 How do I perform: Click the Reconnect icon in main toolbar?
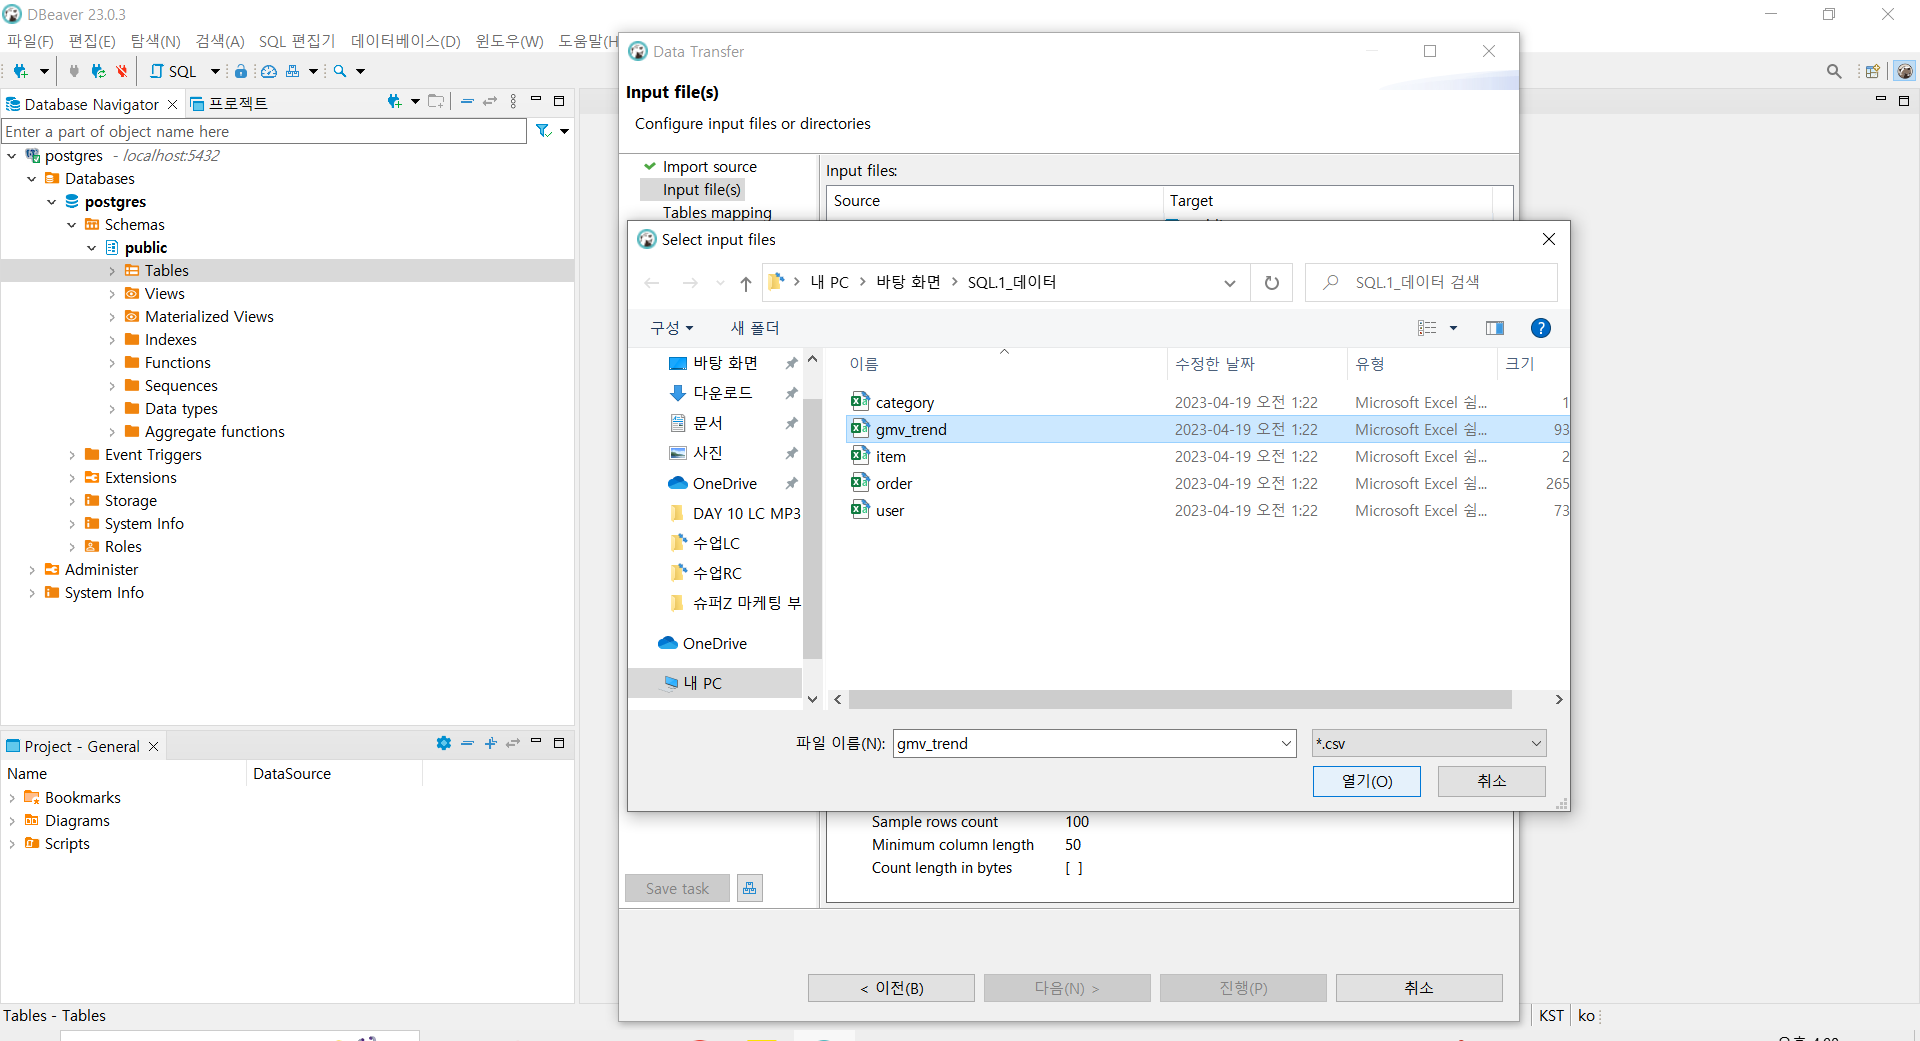tap(98, 71)
